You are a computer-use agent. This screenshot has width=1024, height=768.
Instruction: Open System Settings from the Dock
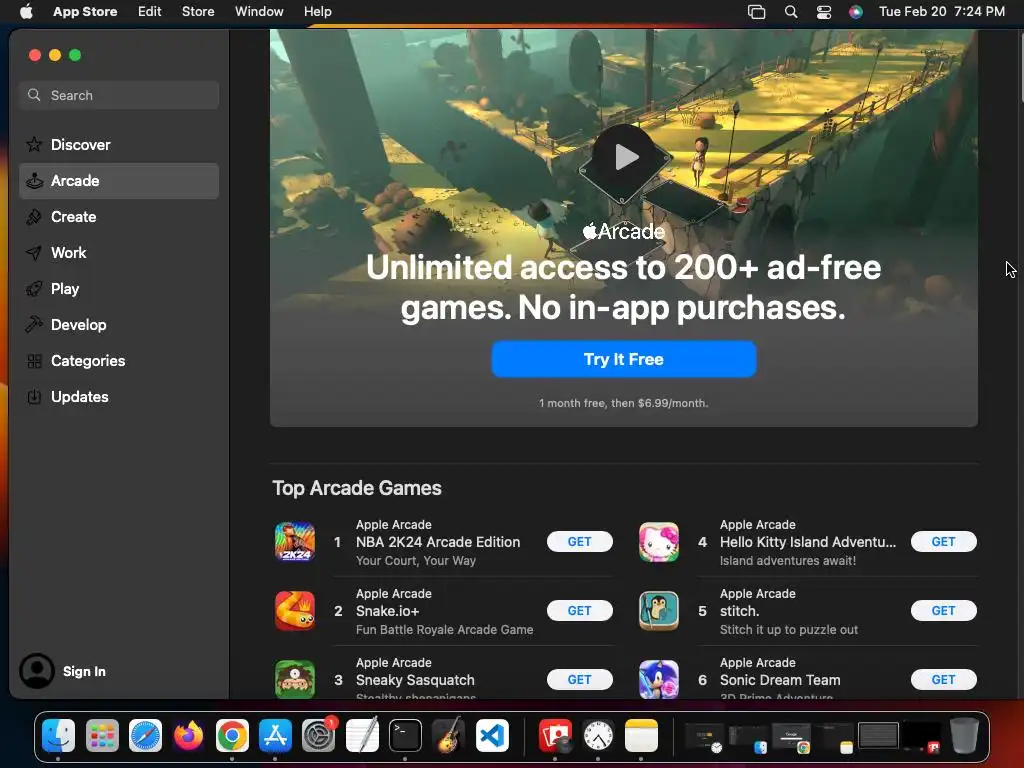[319, 735]
